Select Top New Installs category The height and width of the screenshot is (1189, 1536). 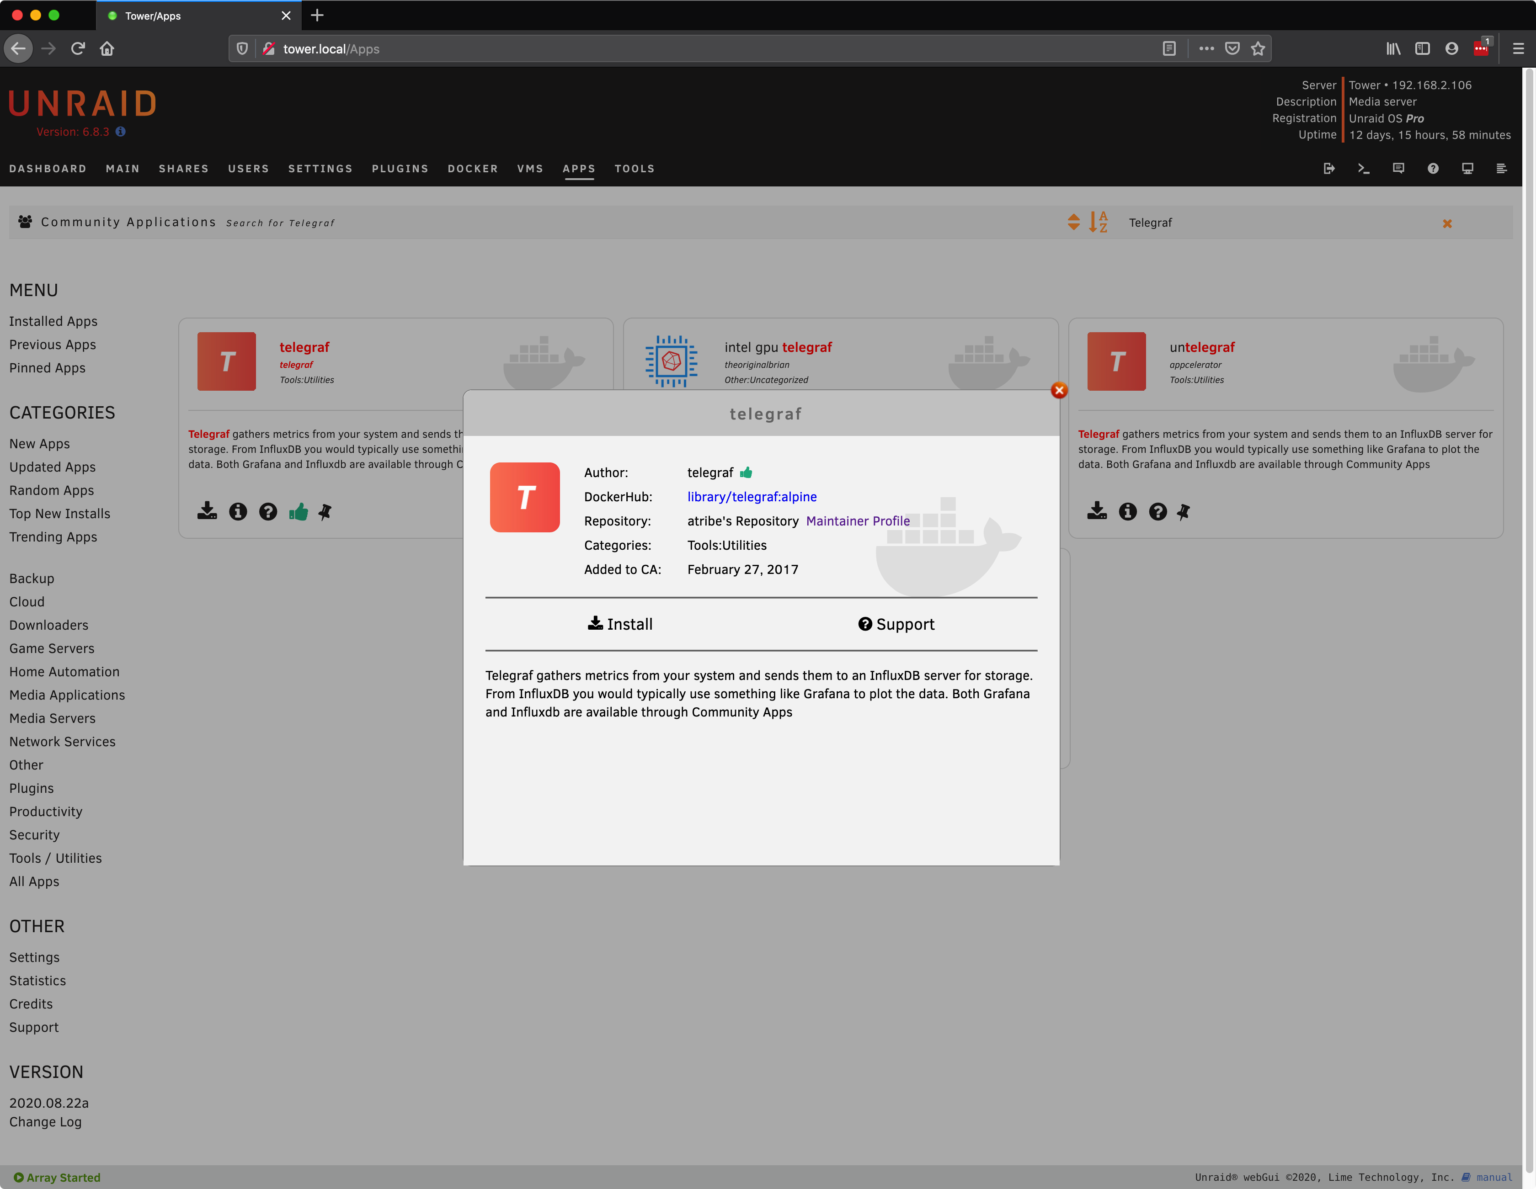(60, 514)
